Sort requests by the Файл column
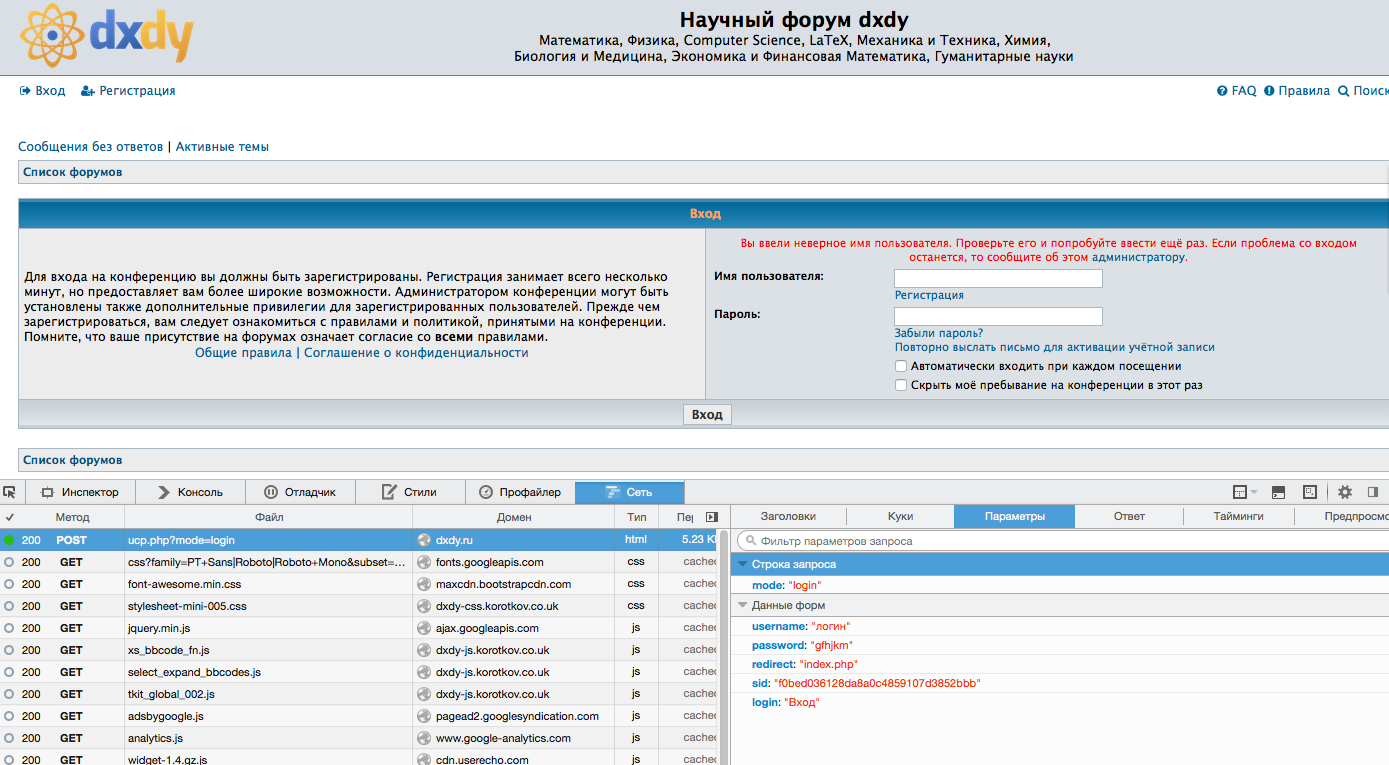1389x765 pixels. [x=269, y=517]
